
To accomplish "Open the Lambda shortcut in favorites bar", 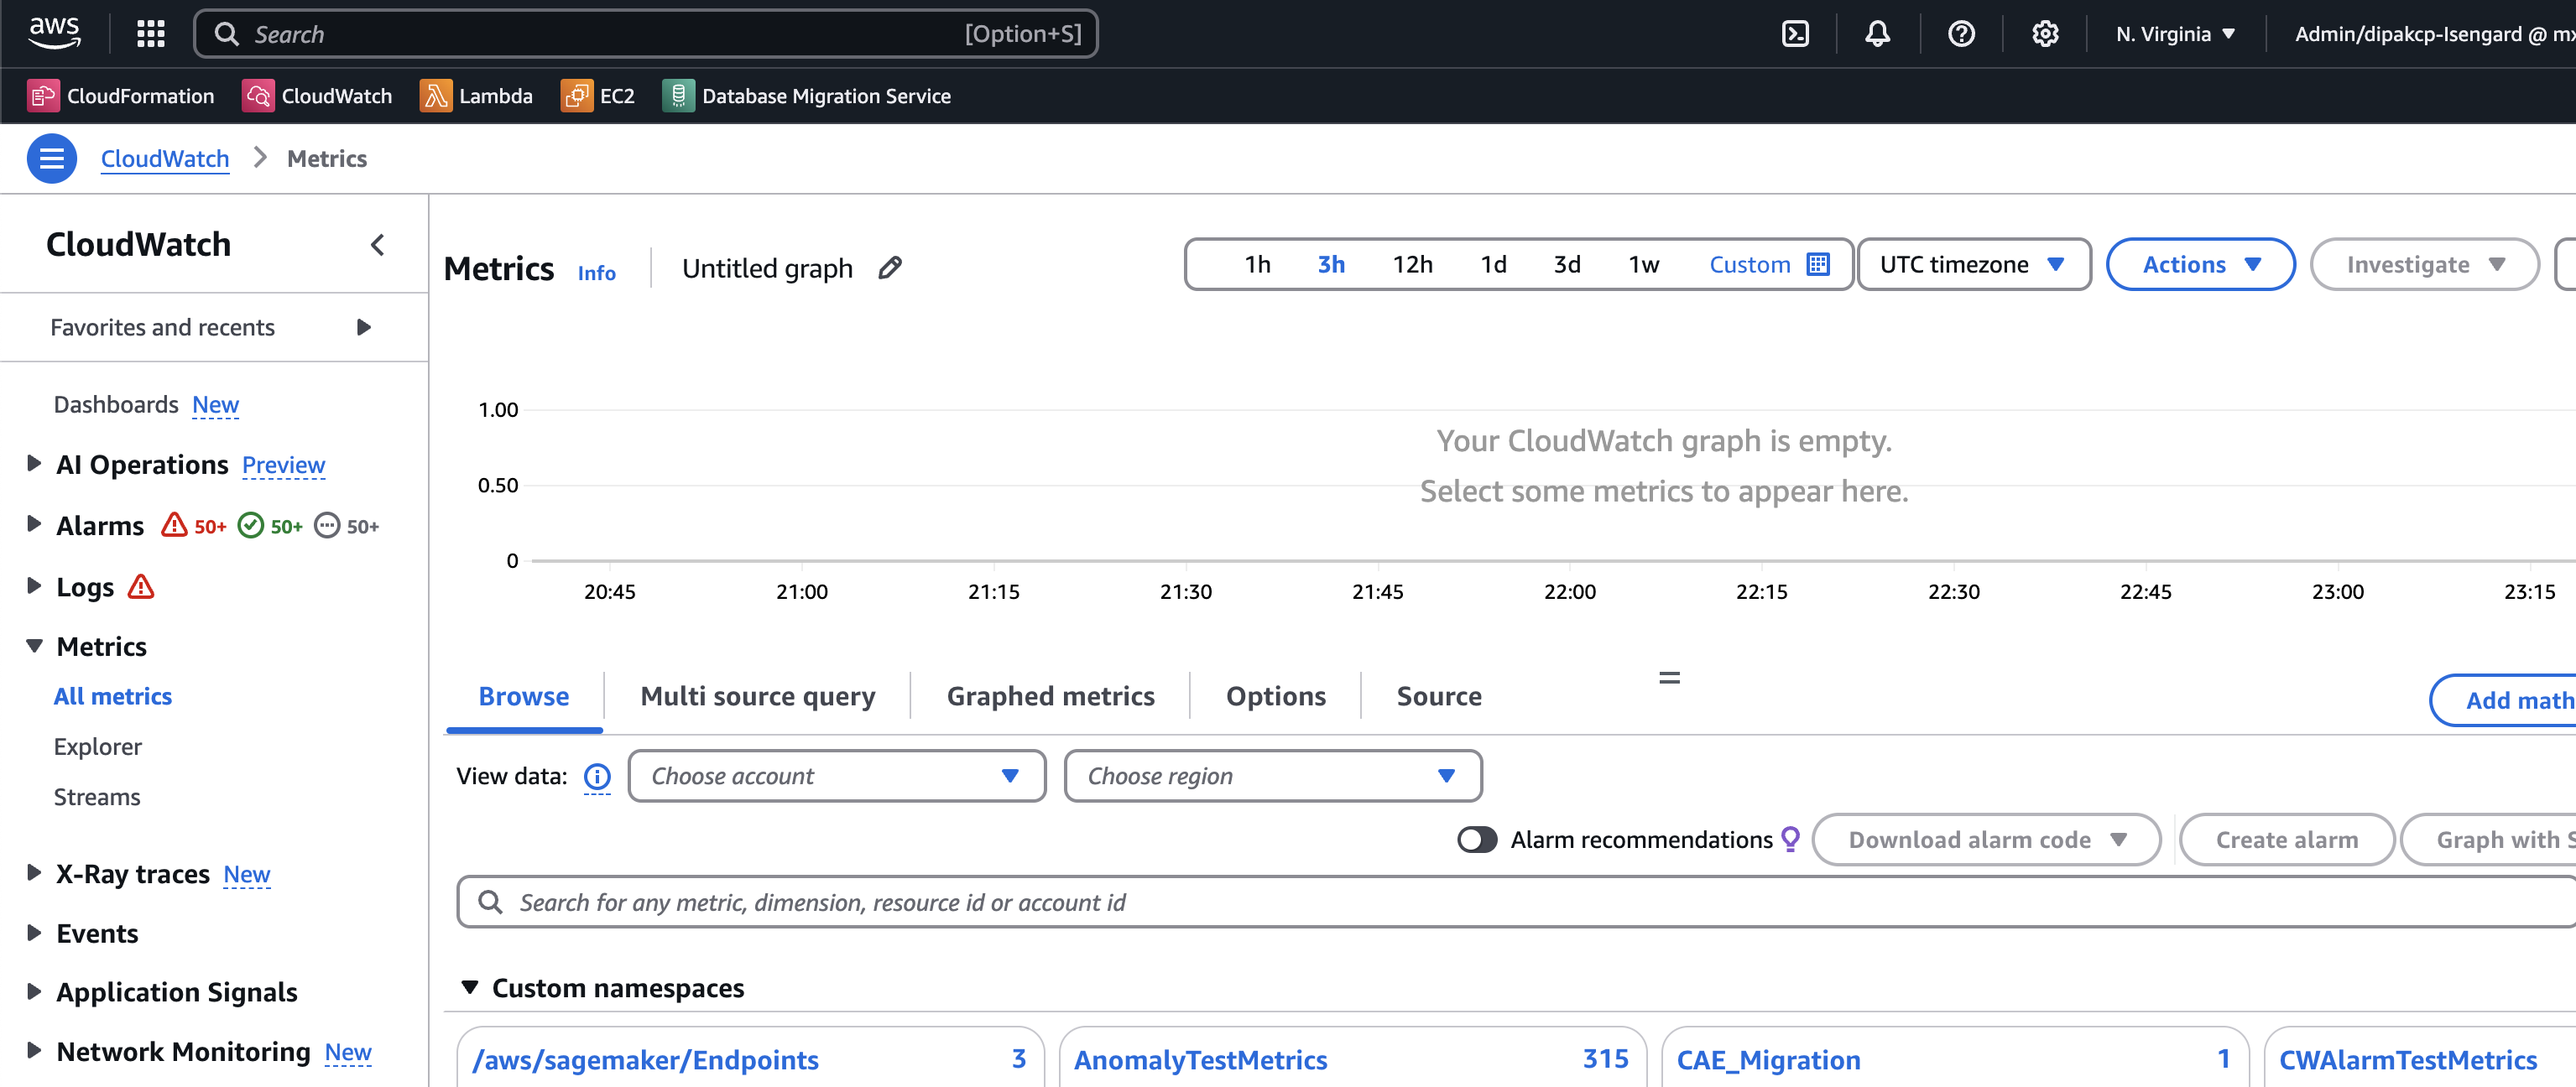I will click(476, 96).
